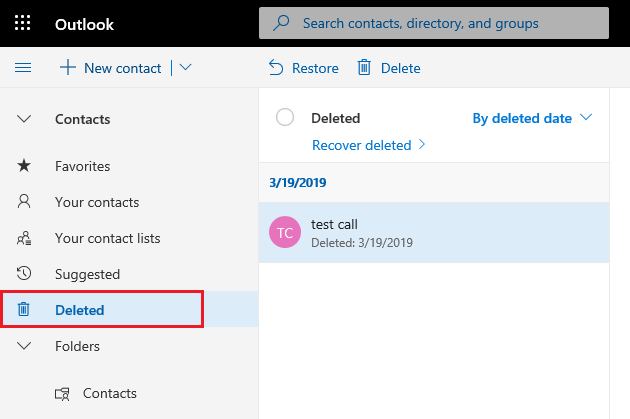Click the Your contact lists icon
The height and width of the screenshot is (419, 630).
(x=25, y=238)
